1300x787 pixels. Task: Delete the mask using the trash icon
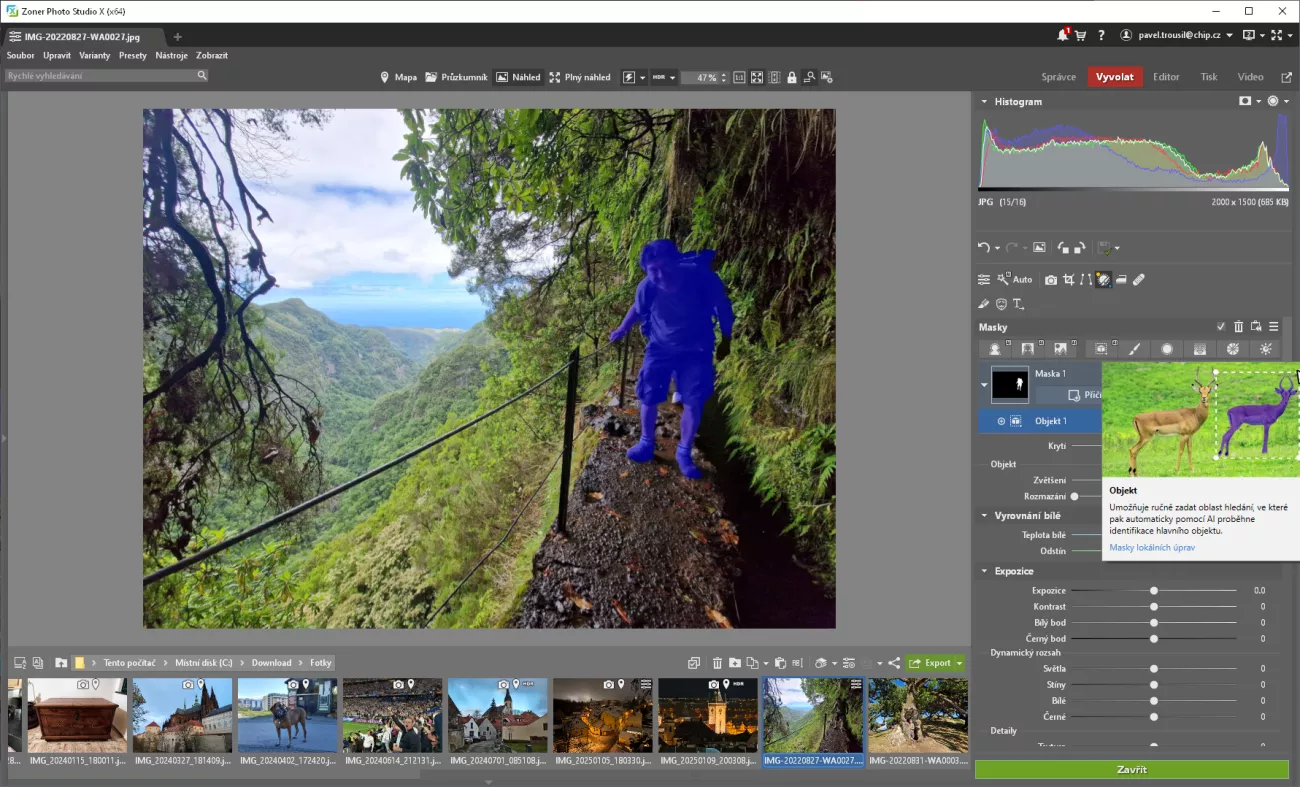tap(1239, 327)
